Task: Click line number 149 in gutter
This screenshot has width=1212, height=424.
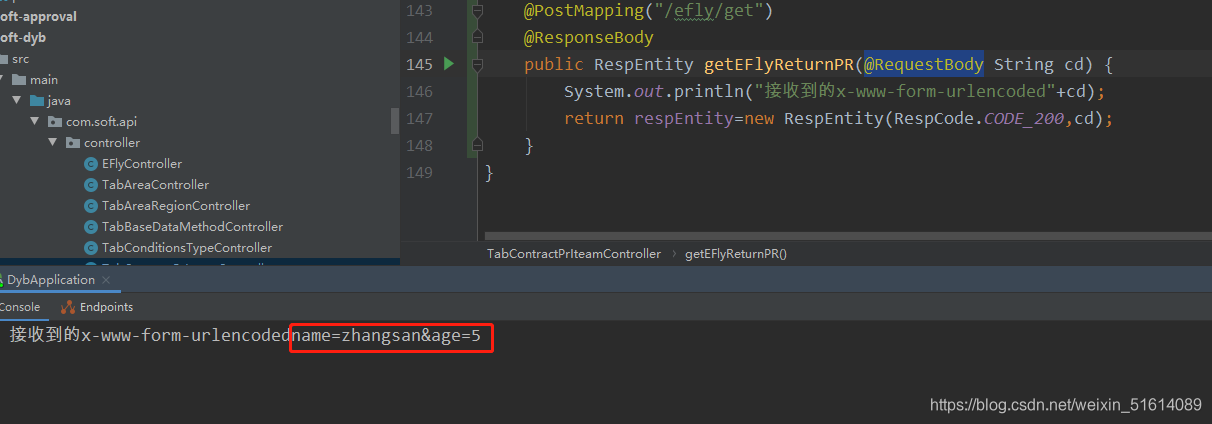Action: coord(418,172)
